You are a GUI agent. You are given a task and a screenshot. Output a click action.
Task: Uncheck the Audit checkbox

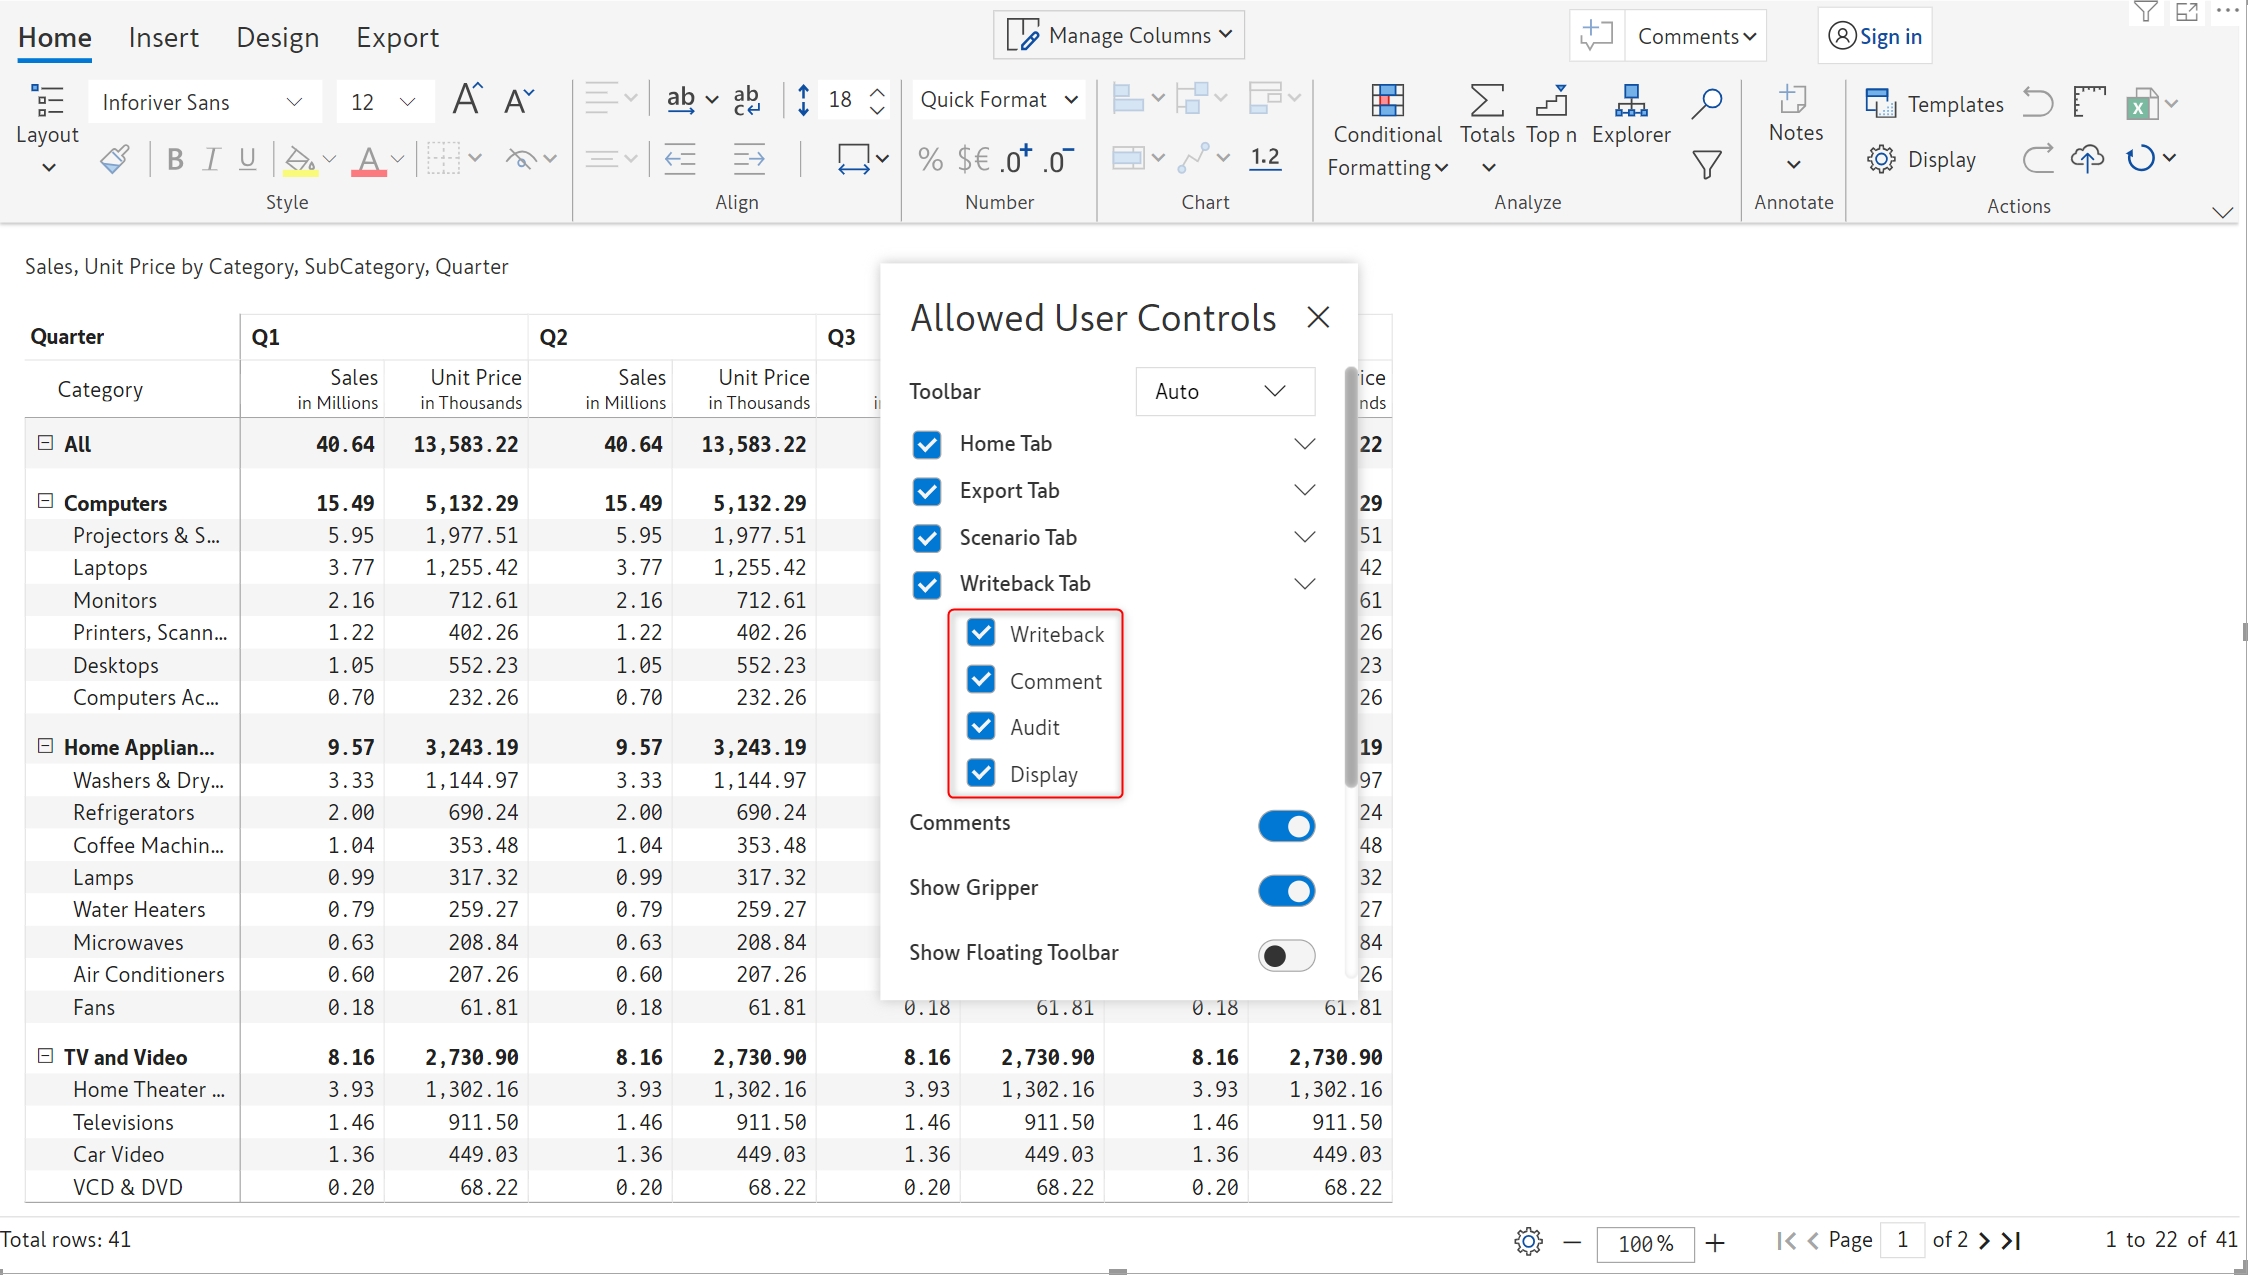point(981,727)
